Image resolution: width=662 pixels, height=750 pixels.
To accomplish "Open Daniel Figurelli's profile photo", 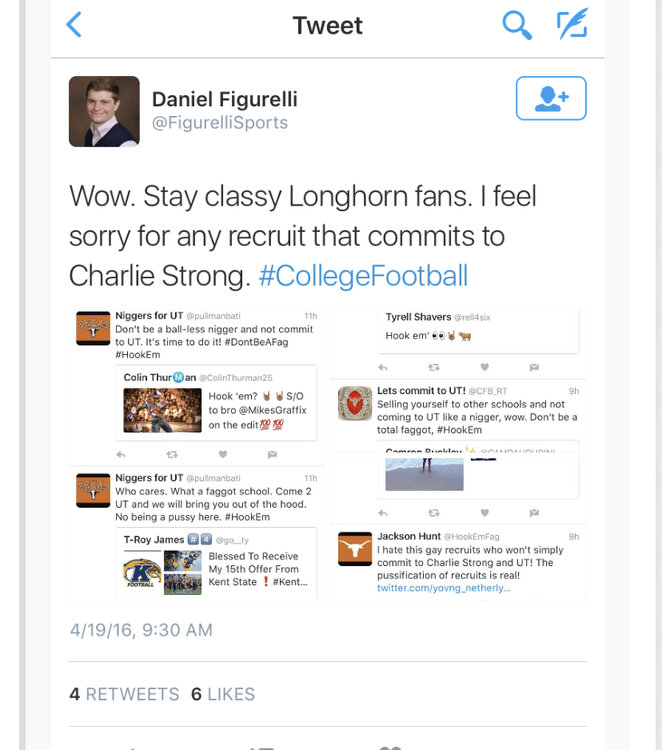I will pos(104,111).
